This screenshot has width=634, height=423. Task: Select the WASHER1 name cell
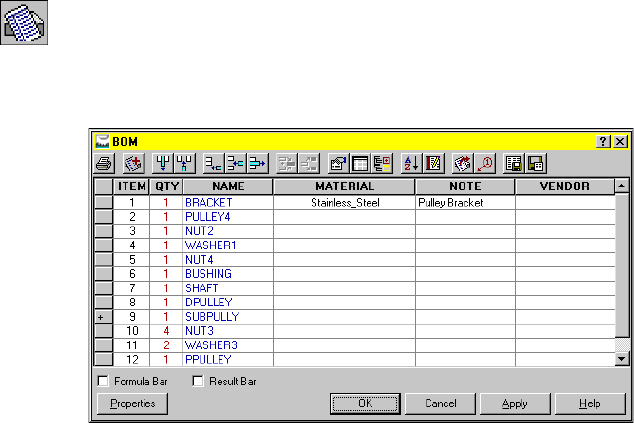click(x=228, y=245)
